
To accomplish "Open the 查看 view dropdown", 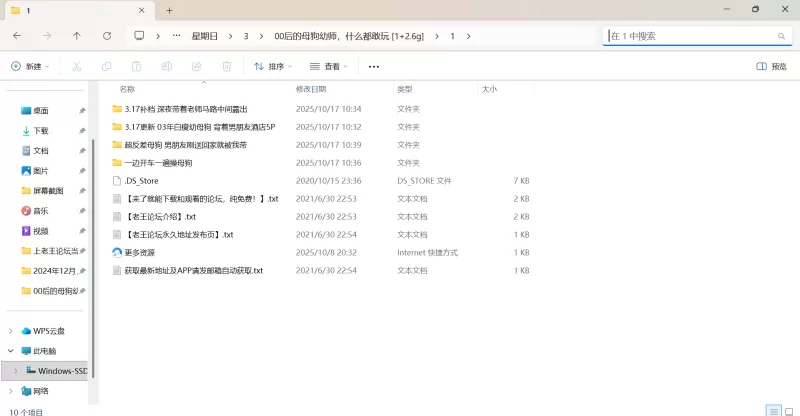I will (329, 67).
